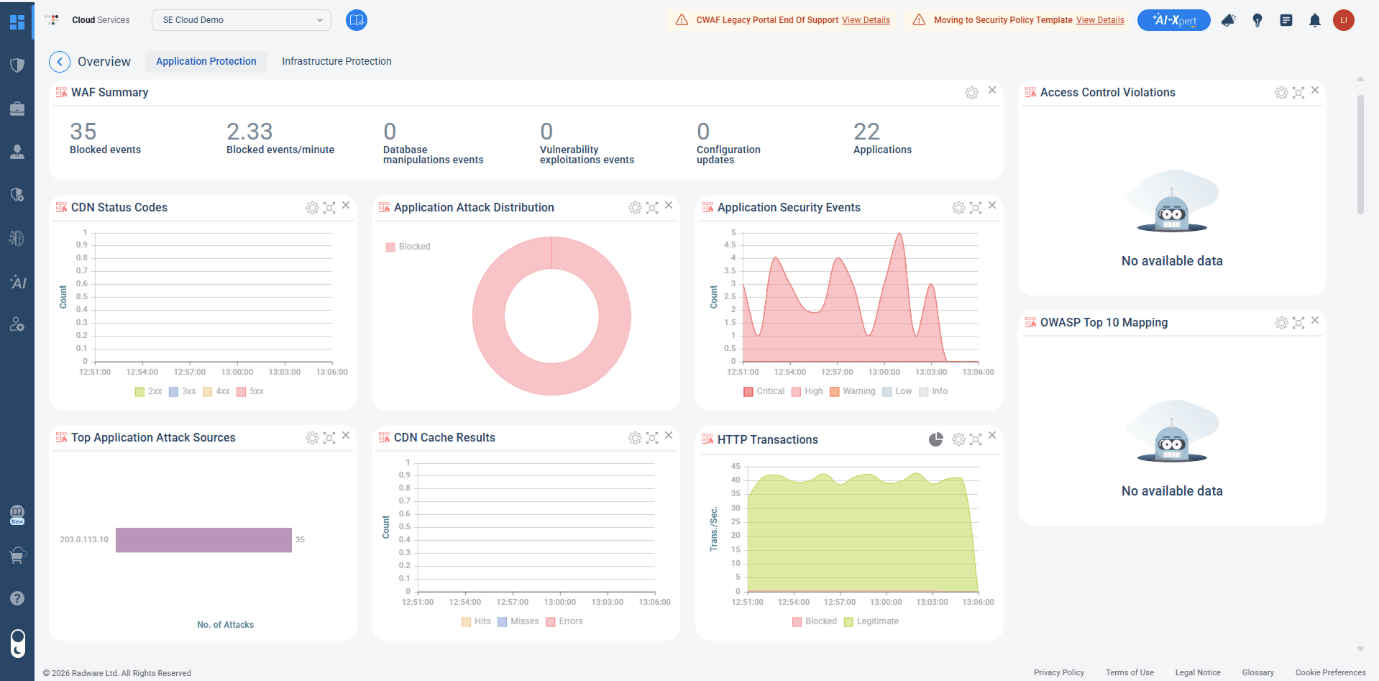Click the Blocked donut chart ring
This screenshot has height=681, width=1379.
click(488, 317)
